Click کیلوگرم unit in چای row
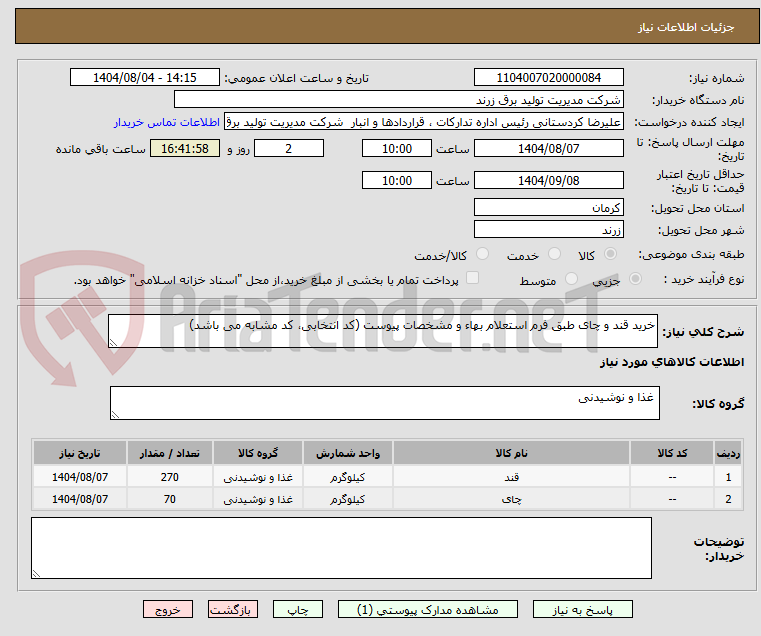The width and height of the screenshot is (761, 636). tap(347, 499)
